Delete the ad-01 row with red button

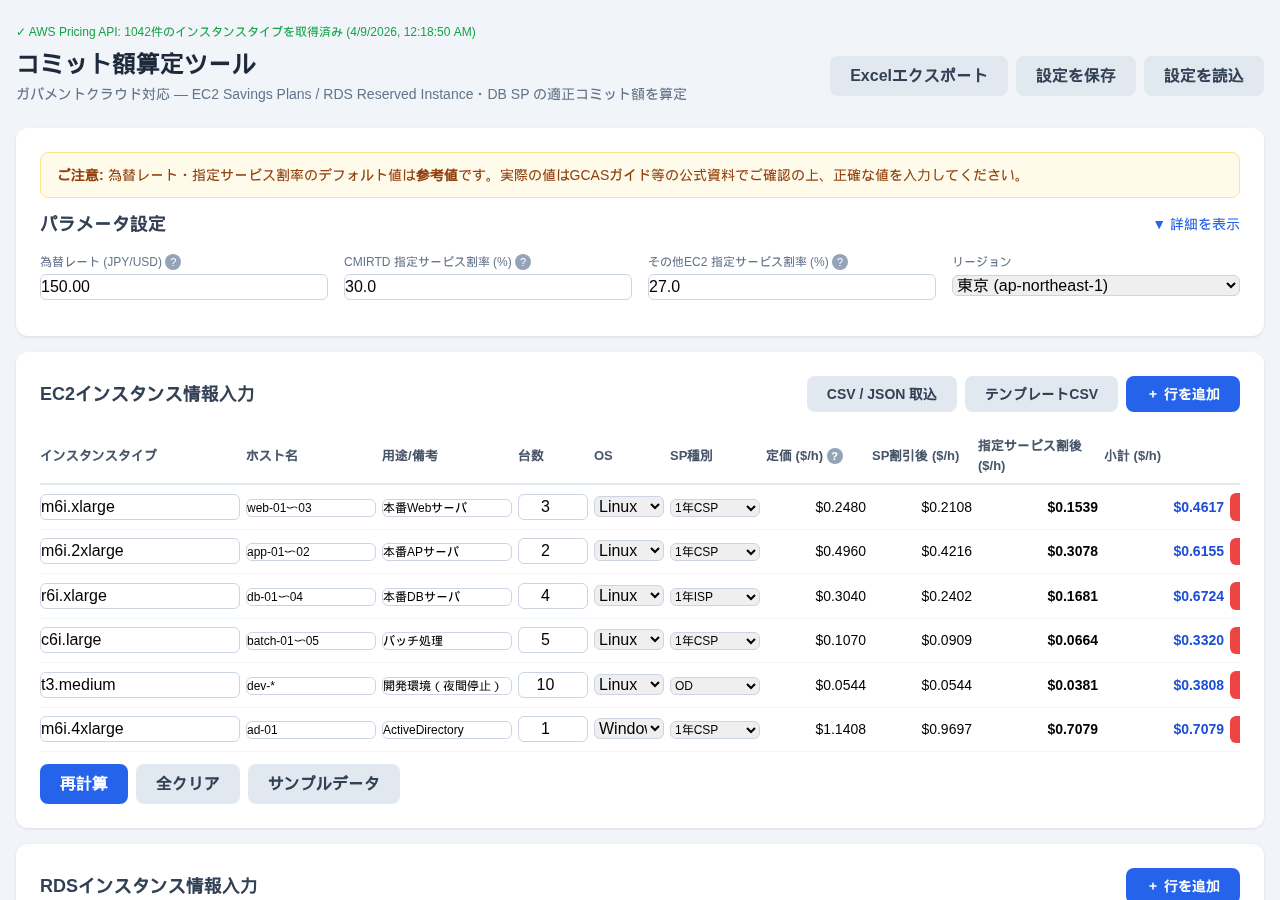[1235, 729]
